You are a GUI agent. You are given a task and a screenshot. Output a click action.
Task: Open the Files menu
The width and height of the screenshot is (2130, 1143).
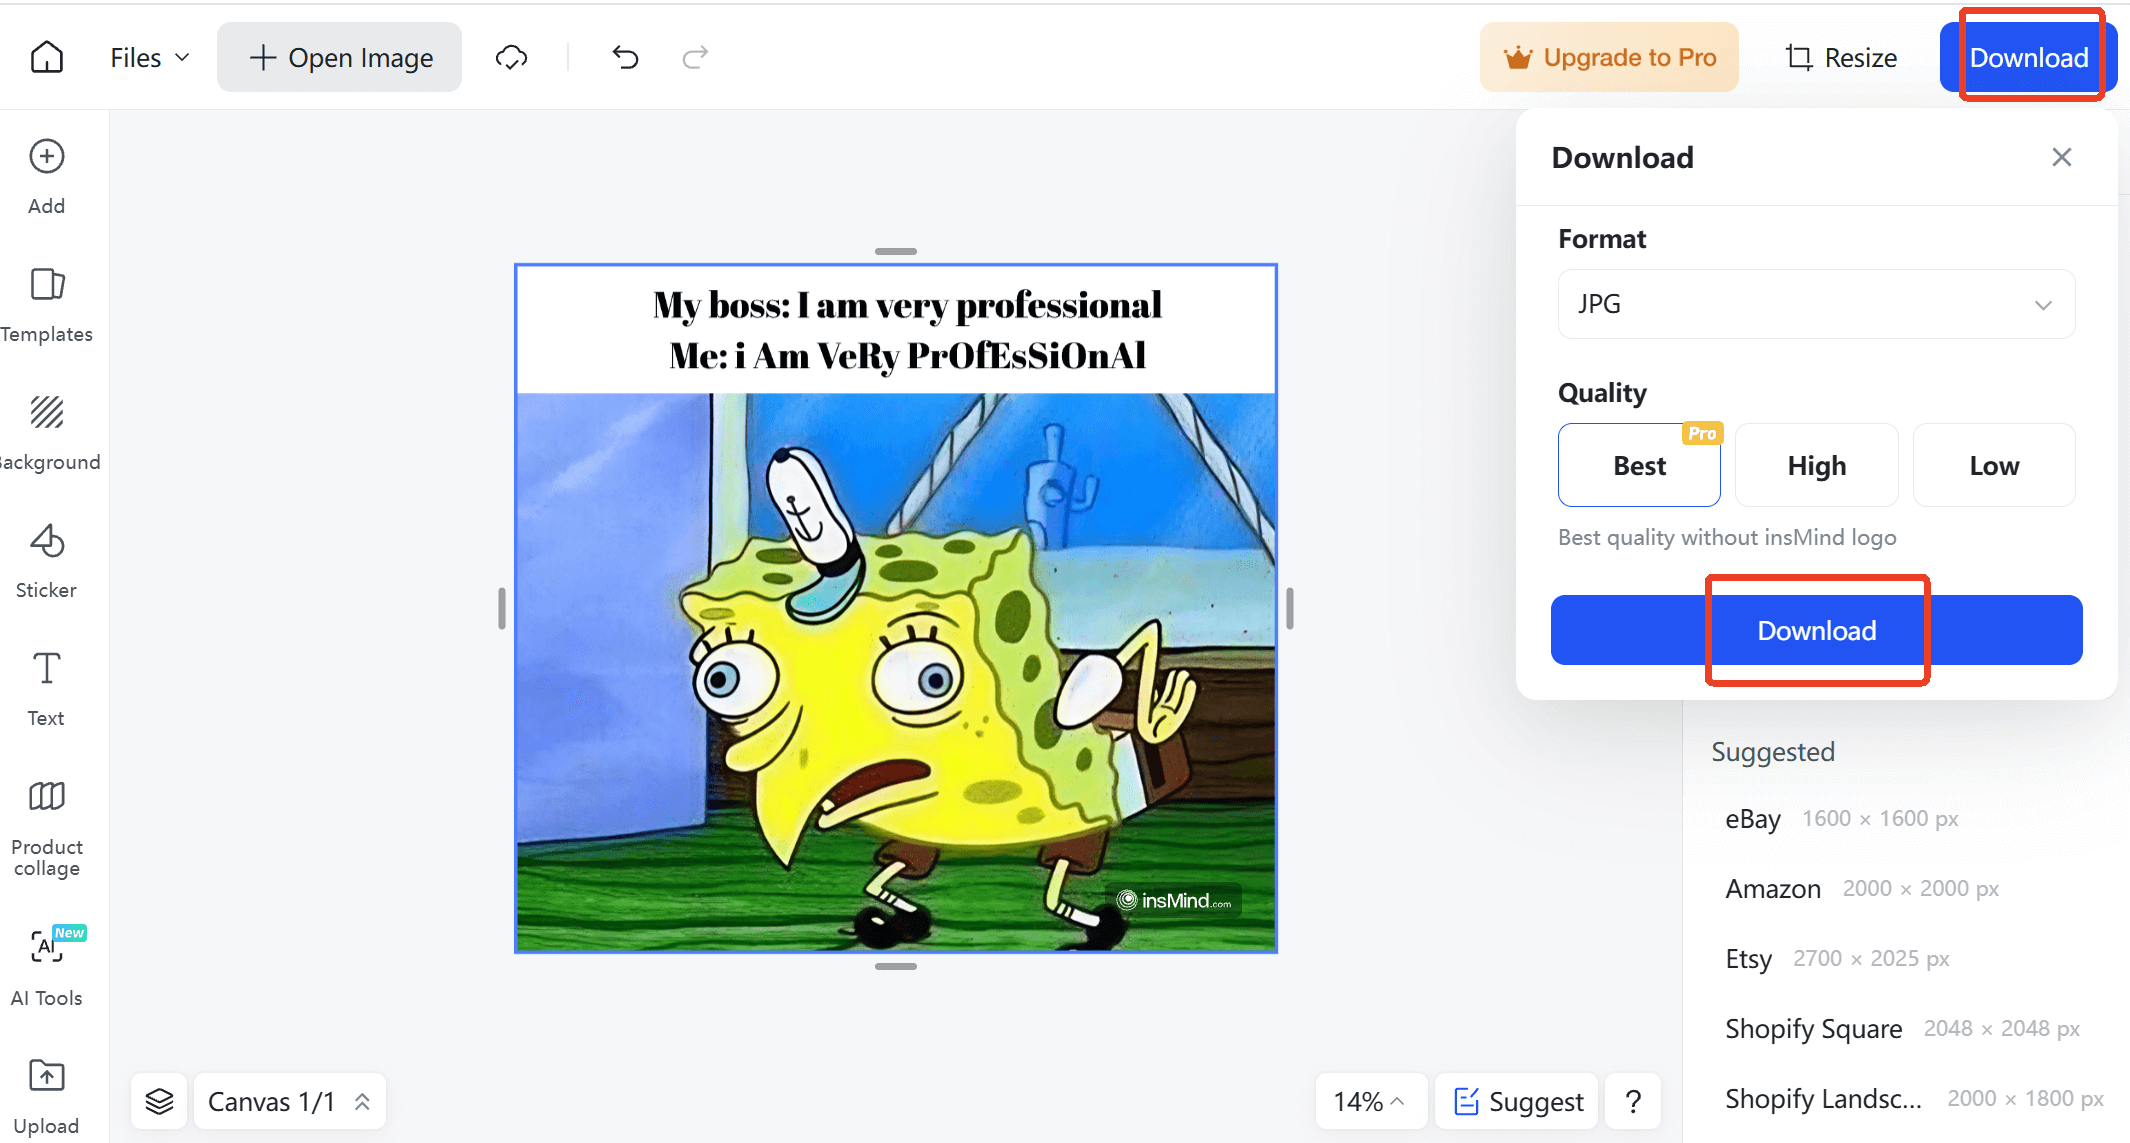click(x=149, y=57)
